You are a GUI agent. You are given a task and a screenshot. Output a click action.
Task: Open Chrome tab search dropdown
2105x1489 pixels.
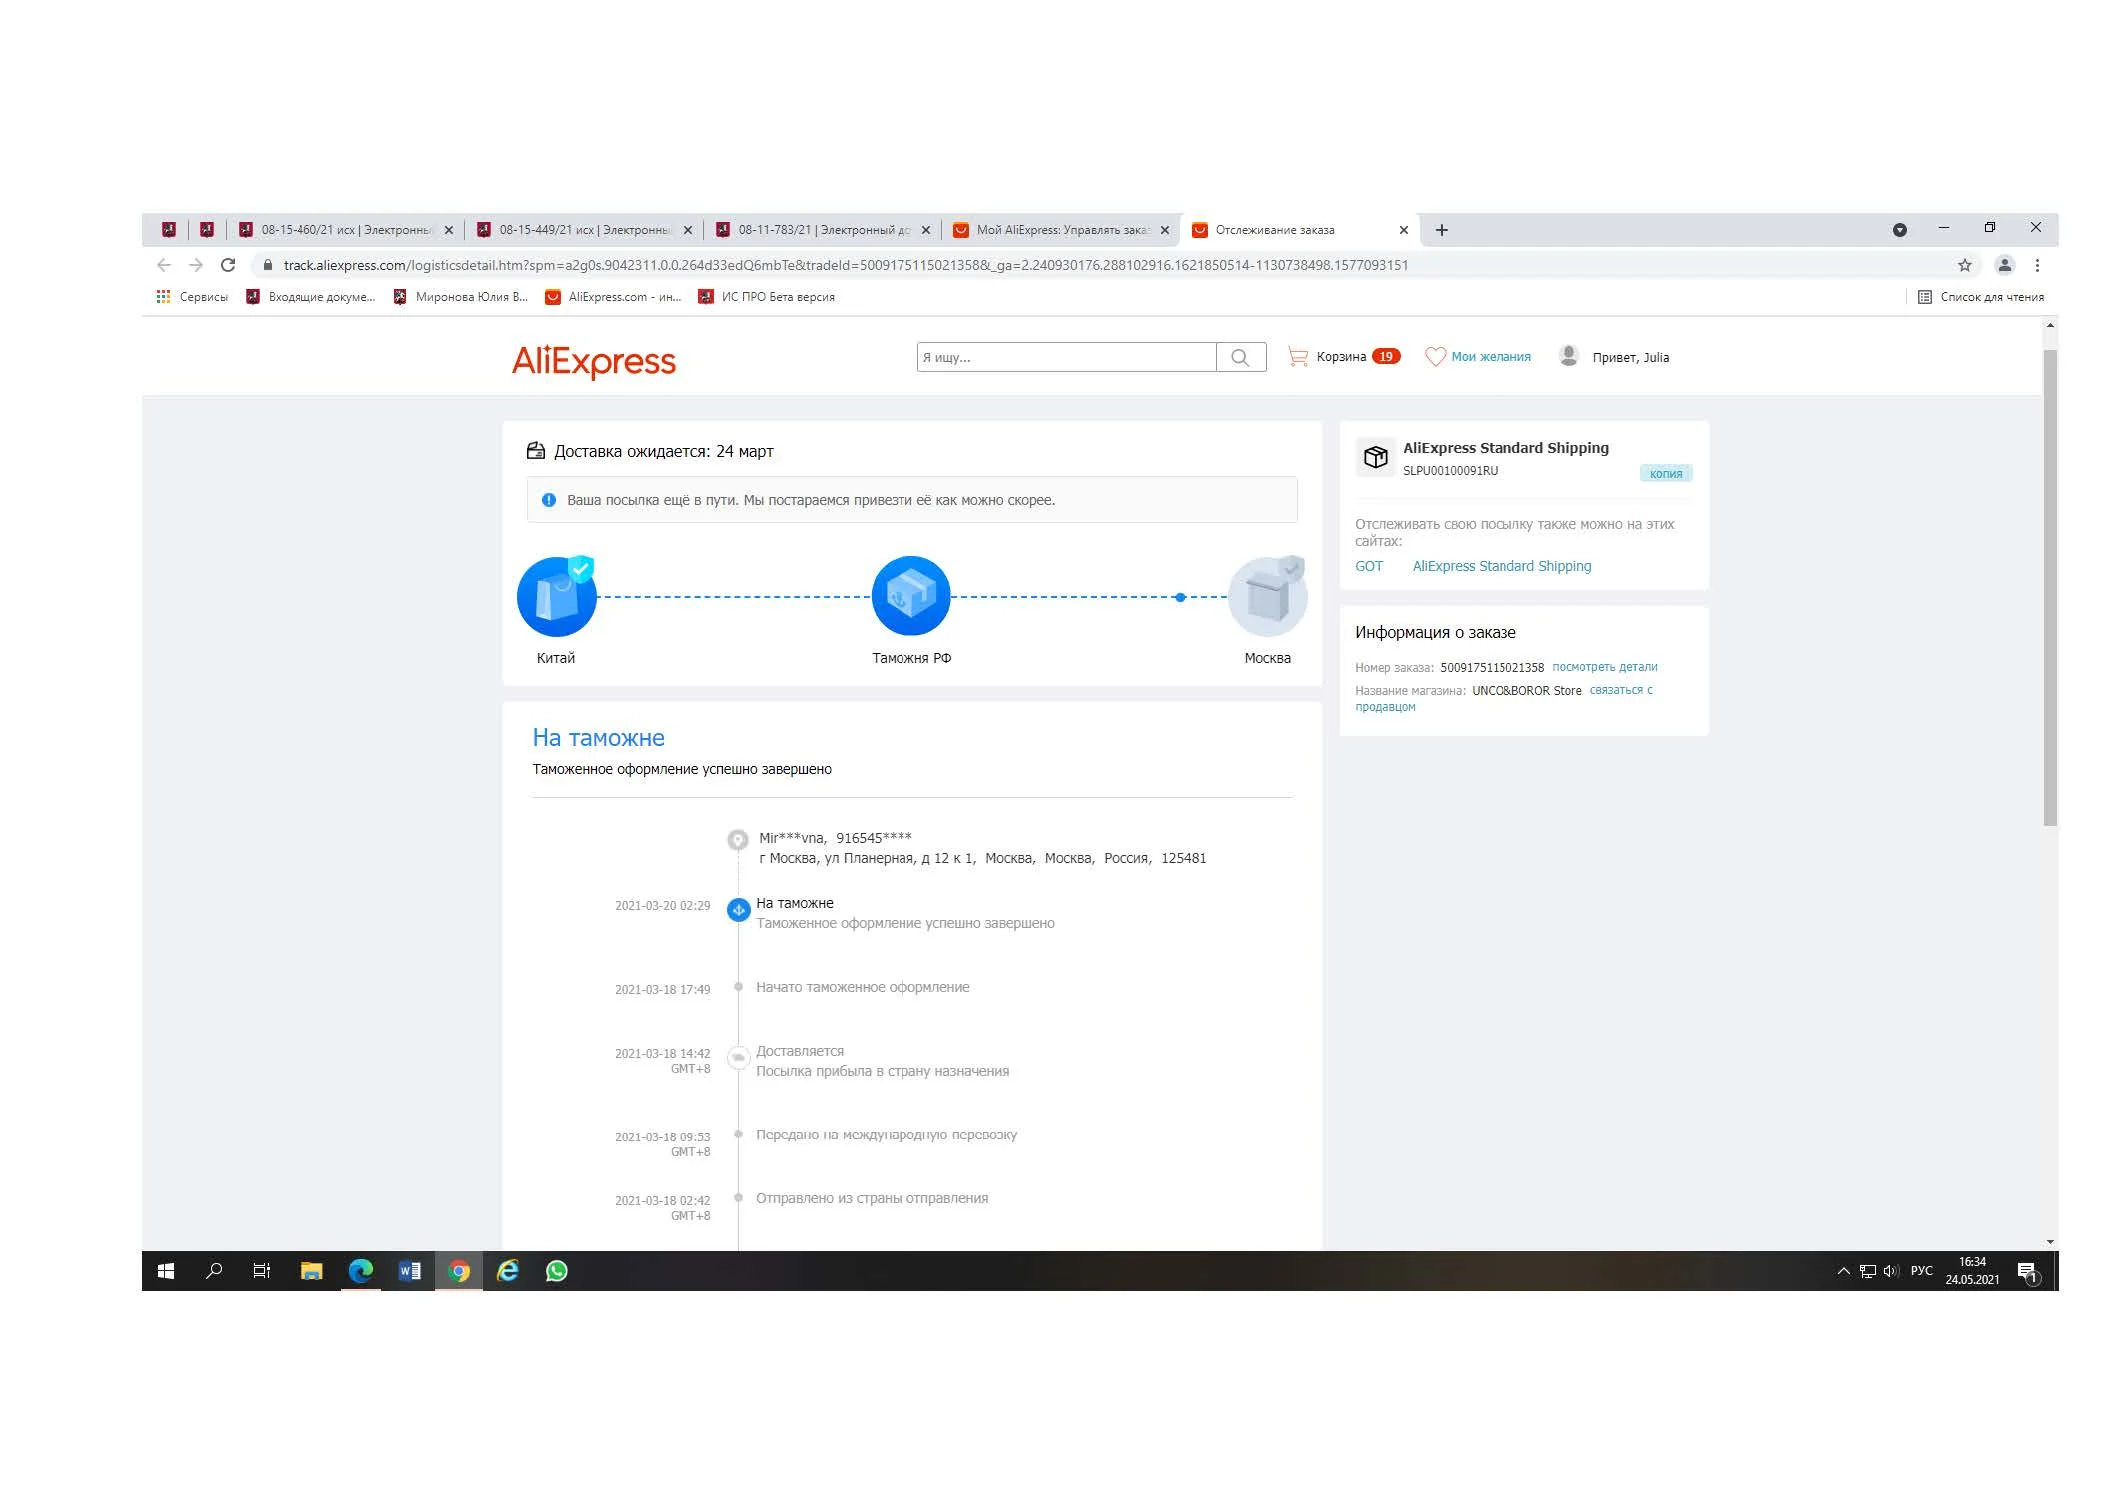point(1899,230)
